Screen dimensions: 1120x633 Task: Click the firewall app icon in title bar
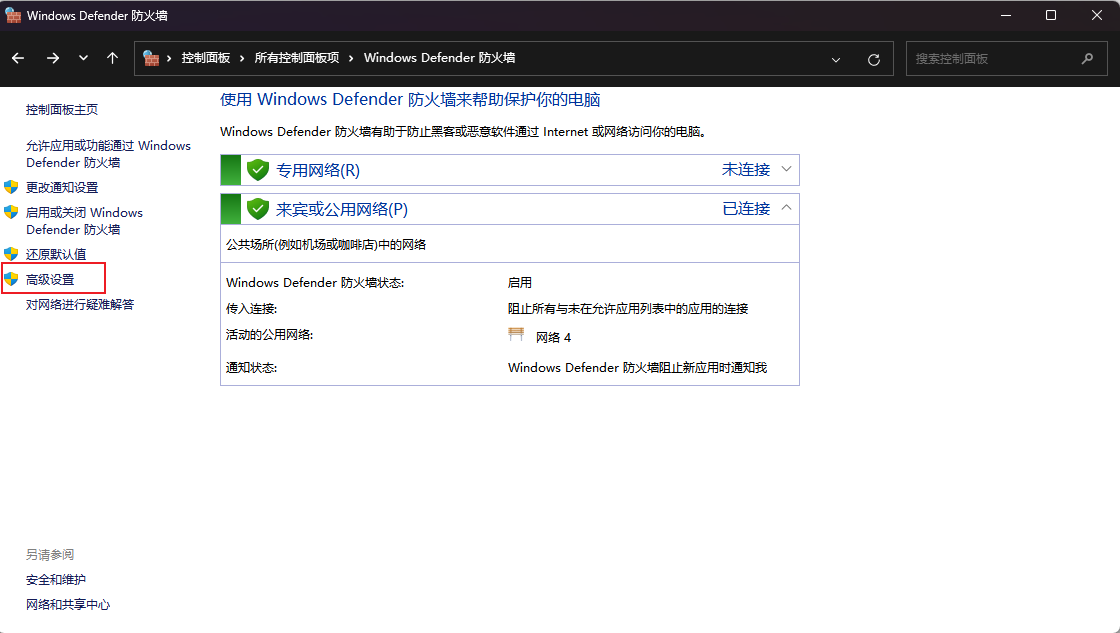point(13,15)
